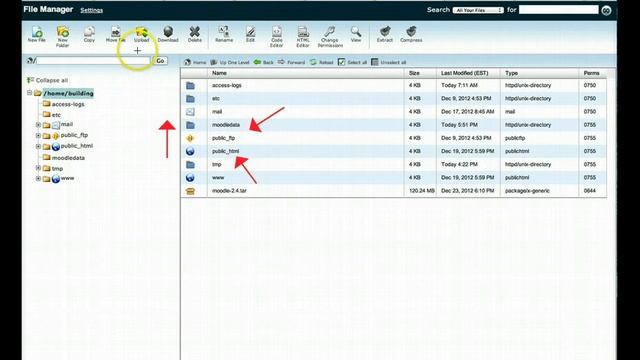Launch the Code Editor
Image resolution: width=640 pixels, height=360 pixels.
(276, 36)
